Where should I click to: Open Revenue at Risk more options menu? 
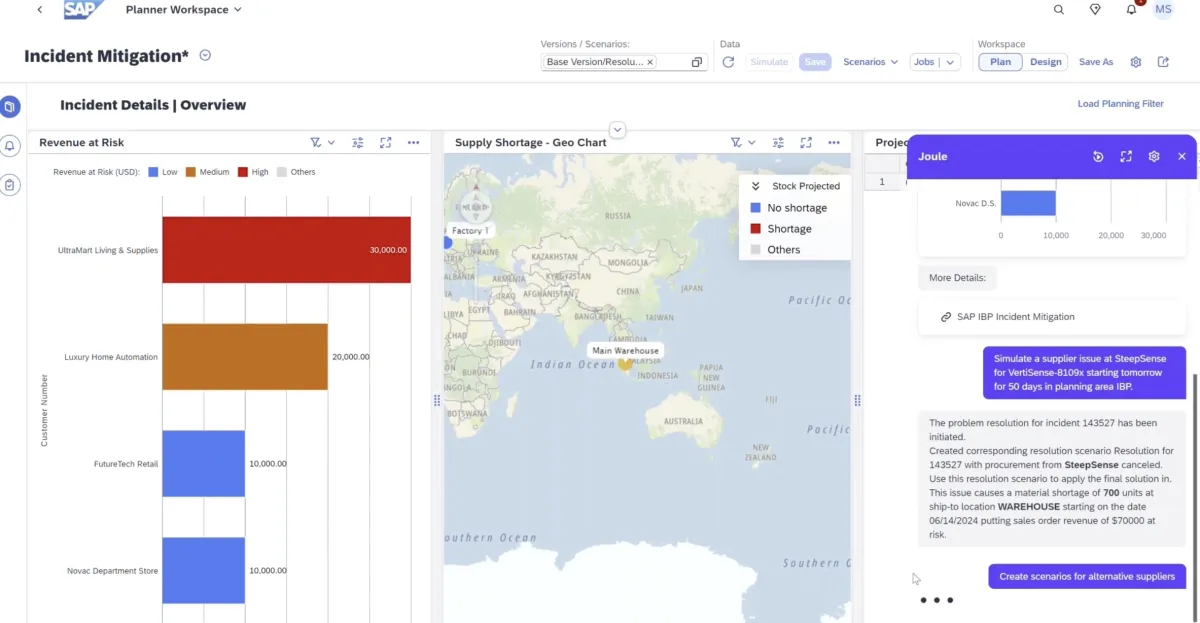click(413, 143)
